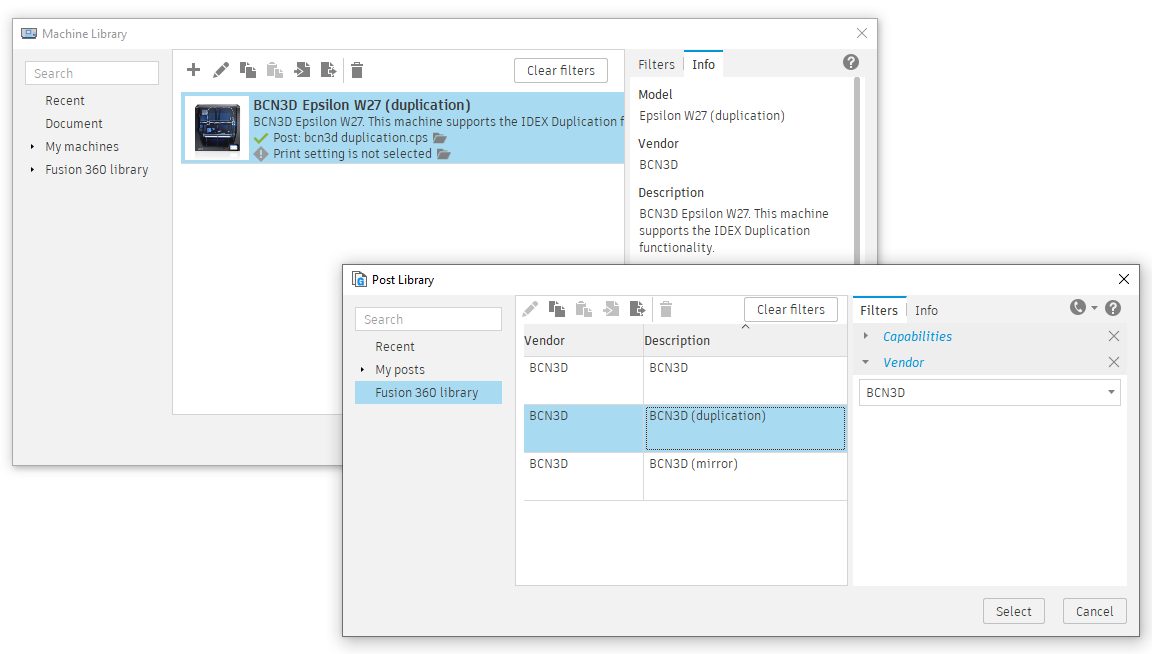The image size is (1152, 654).
Task: Click the plus icon in Machine Library toolbar
Action: [193, 70]
